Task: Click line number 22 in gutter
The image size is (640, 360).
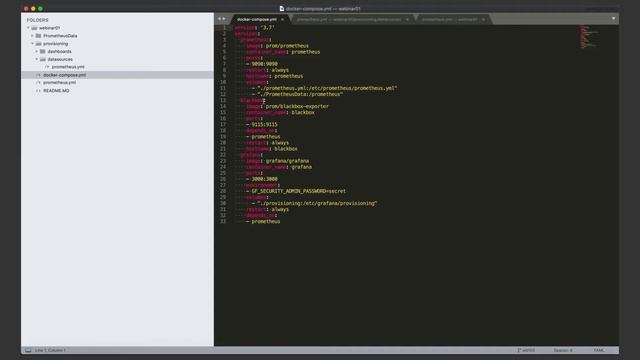Action: point(223,155)
